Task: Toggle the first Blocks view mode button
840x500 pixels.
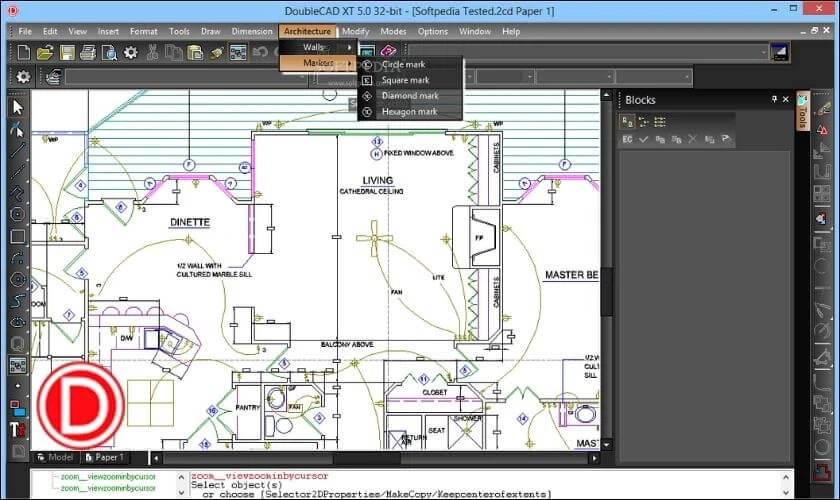Action: point(627,122)
